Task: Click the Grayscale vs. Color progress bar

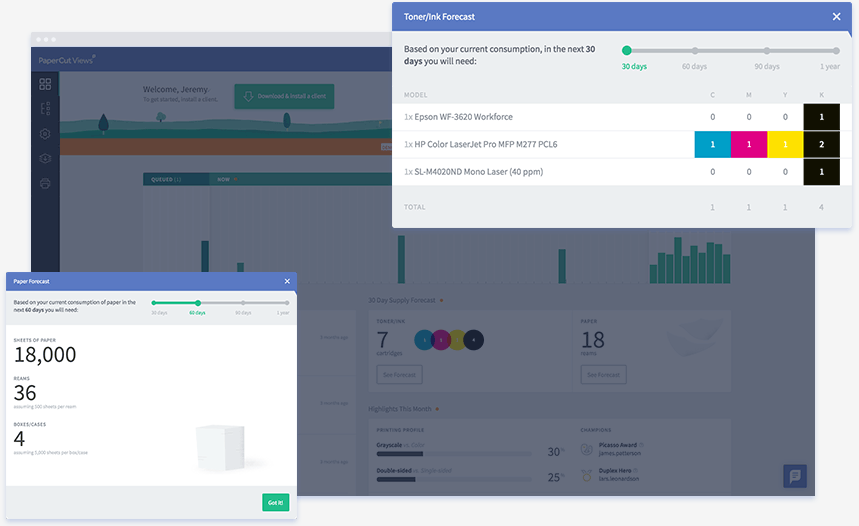Action: point(454,454)
